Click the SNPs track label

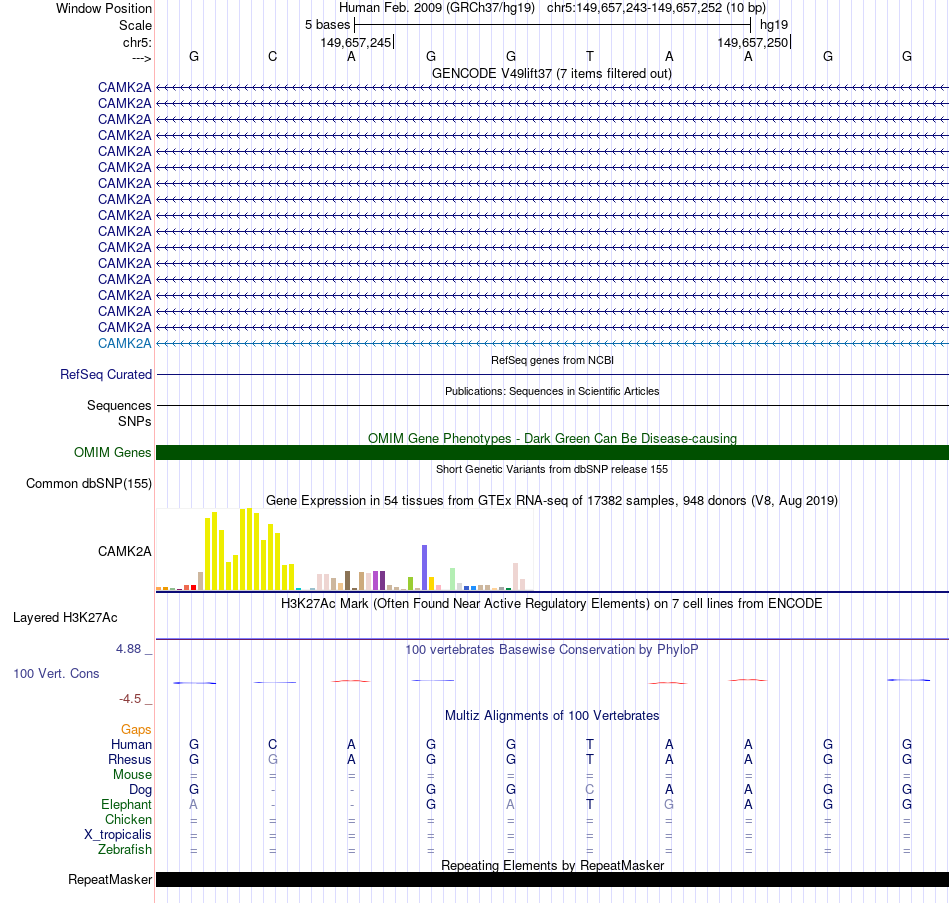135,421
